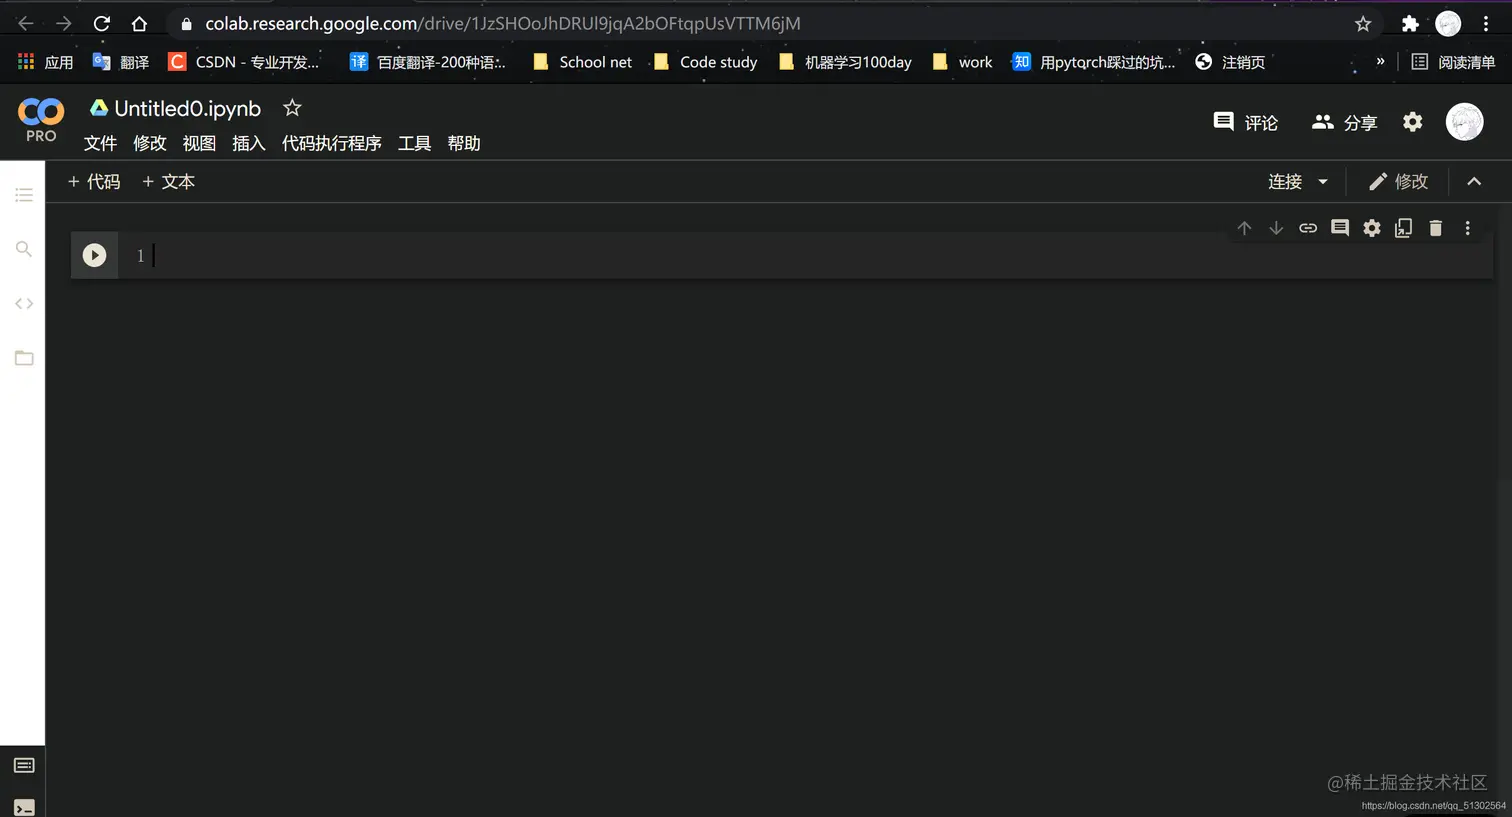Click 连接 connect button

[x=1285, y=181]
